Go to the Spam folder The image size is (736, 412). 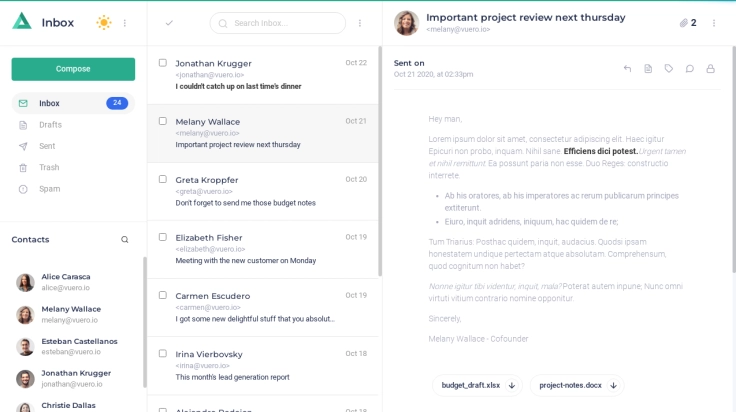(49, 189)
